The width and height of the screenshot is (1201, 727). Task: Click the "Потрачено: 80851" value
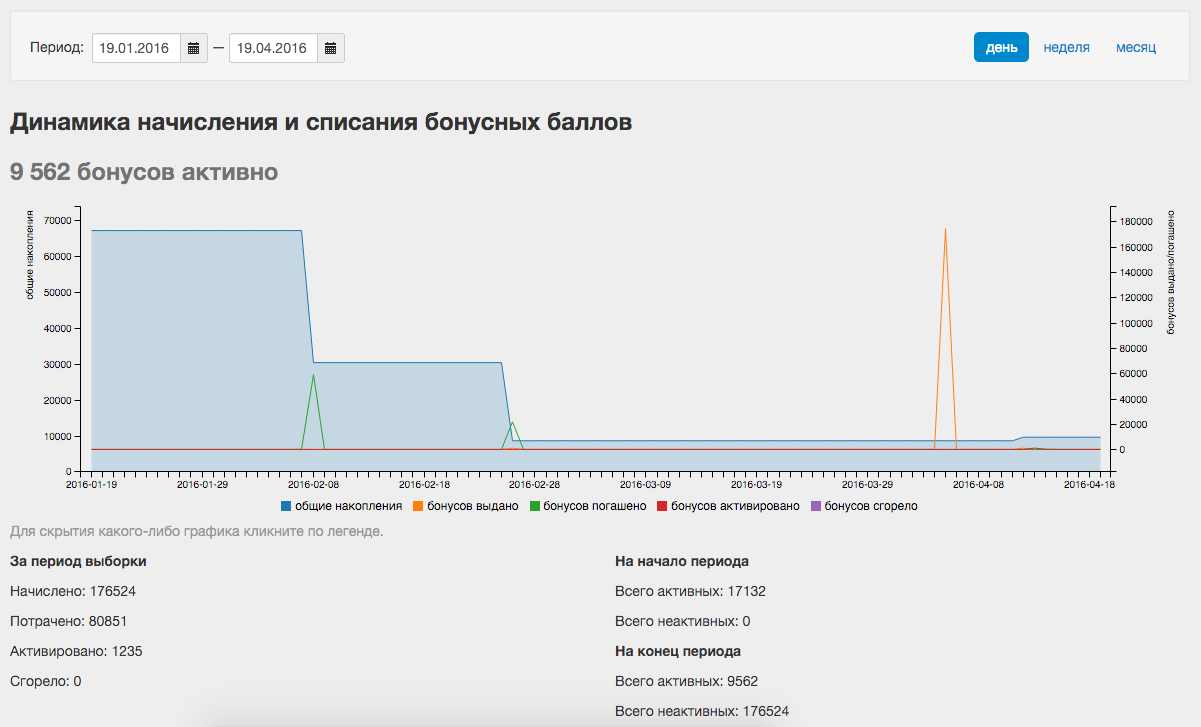(68, 621)
